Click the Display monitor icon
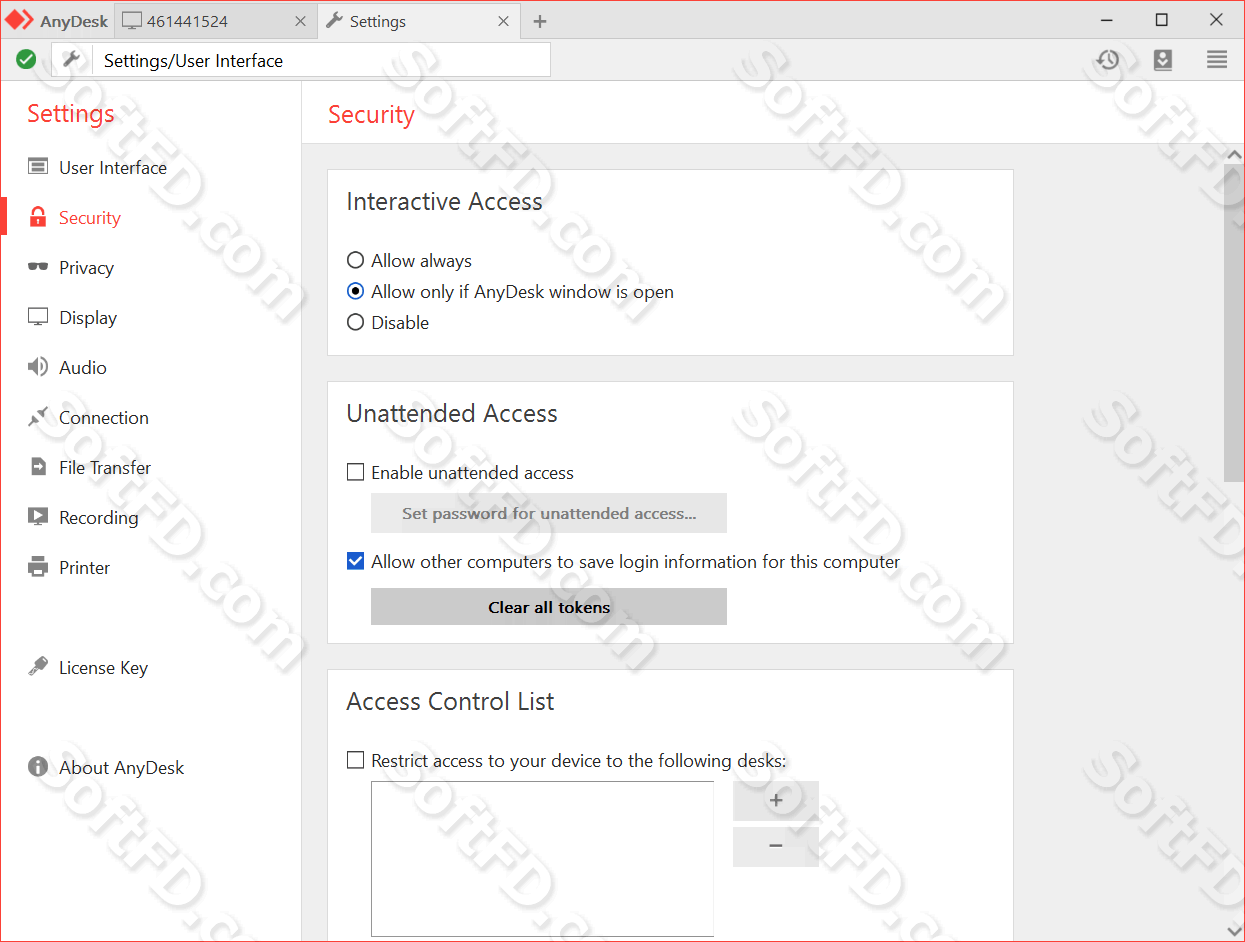The height and width of the screenshot is (942, 1245). 38,317
